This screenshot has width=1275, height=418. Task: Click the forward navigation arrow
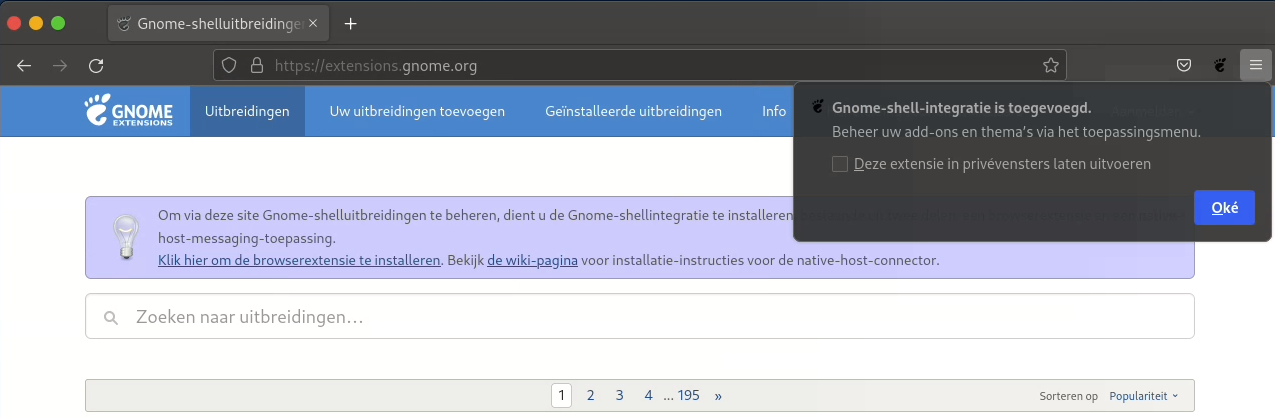tap(60, 66)
